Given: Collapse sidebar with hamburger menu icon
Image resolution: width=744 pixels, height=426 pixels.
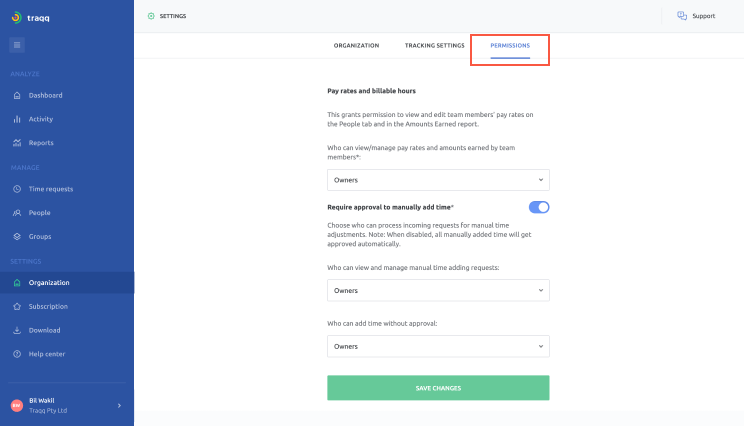Looking at the screenshot, I should (17, 45).
